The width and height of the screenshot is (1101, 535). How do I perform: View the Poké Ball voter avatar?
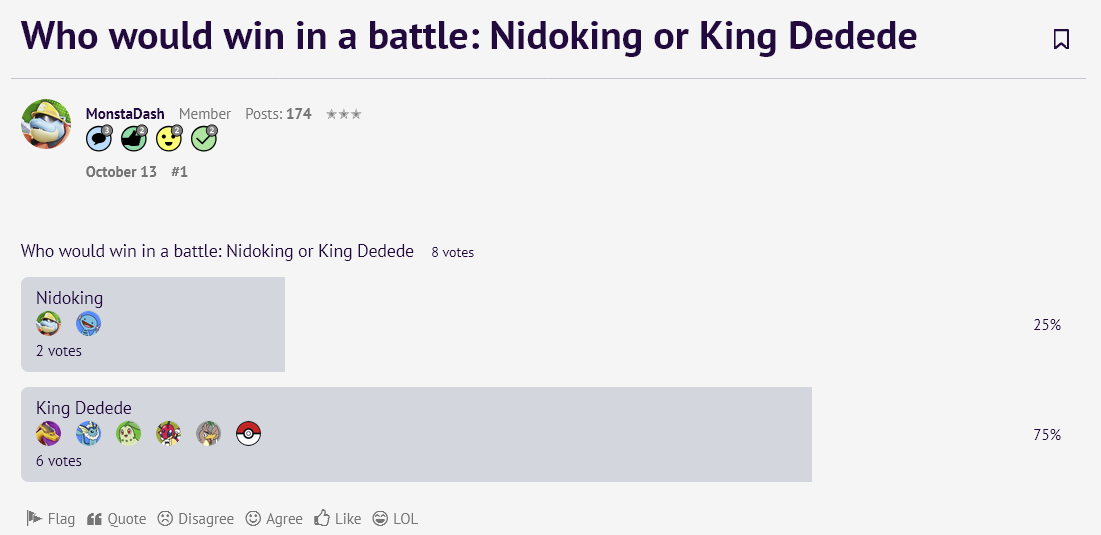click(248, 433)
